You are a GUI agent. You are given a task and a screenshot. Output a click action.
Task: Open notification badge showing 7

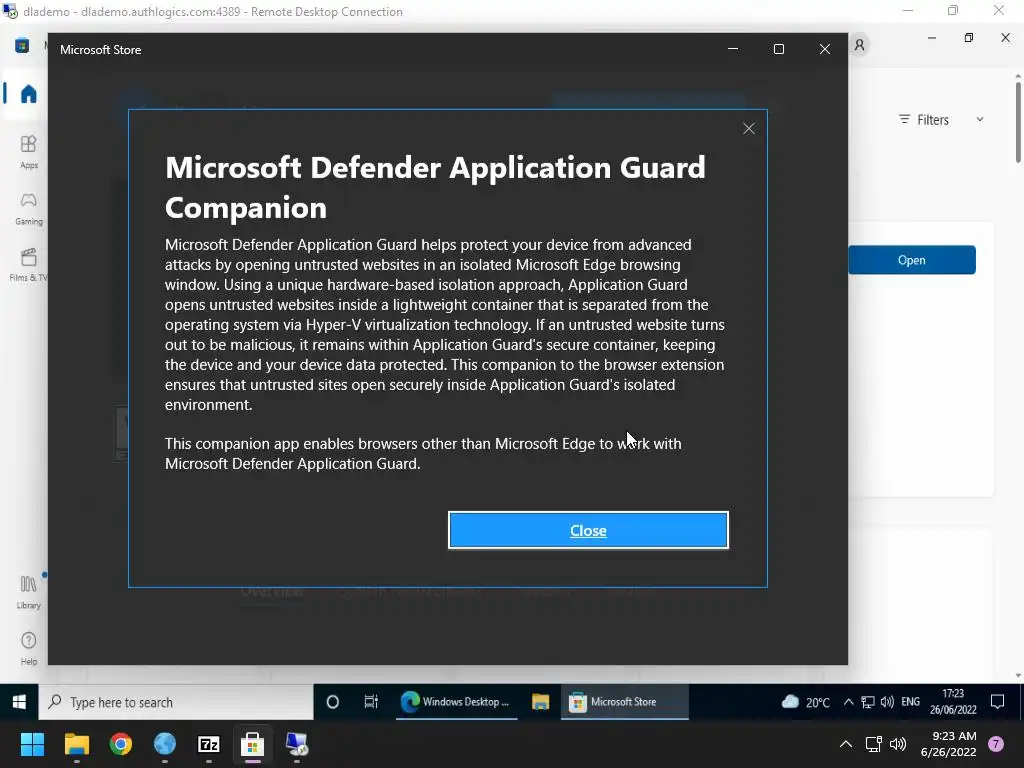[x=996, y=744]
